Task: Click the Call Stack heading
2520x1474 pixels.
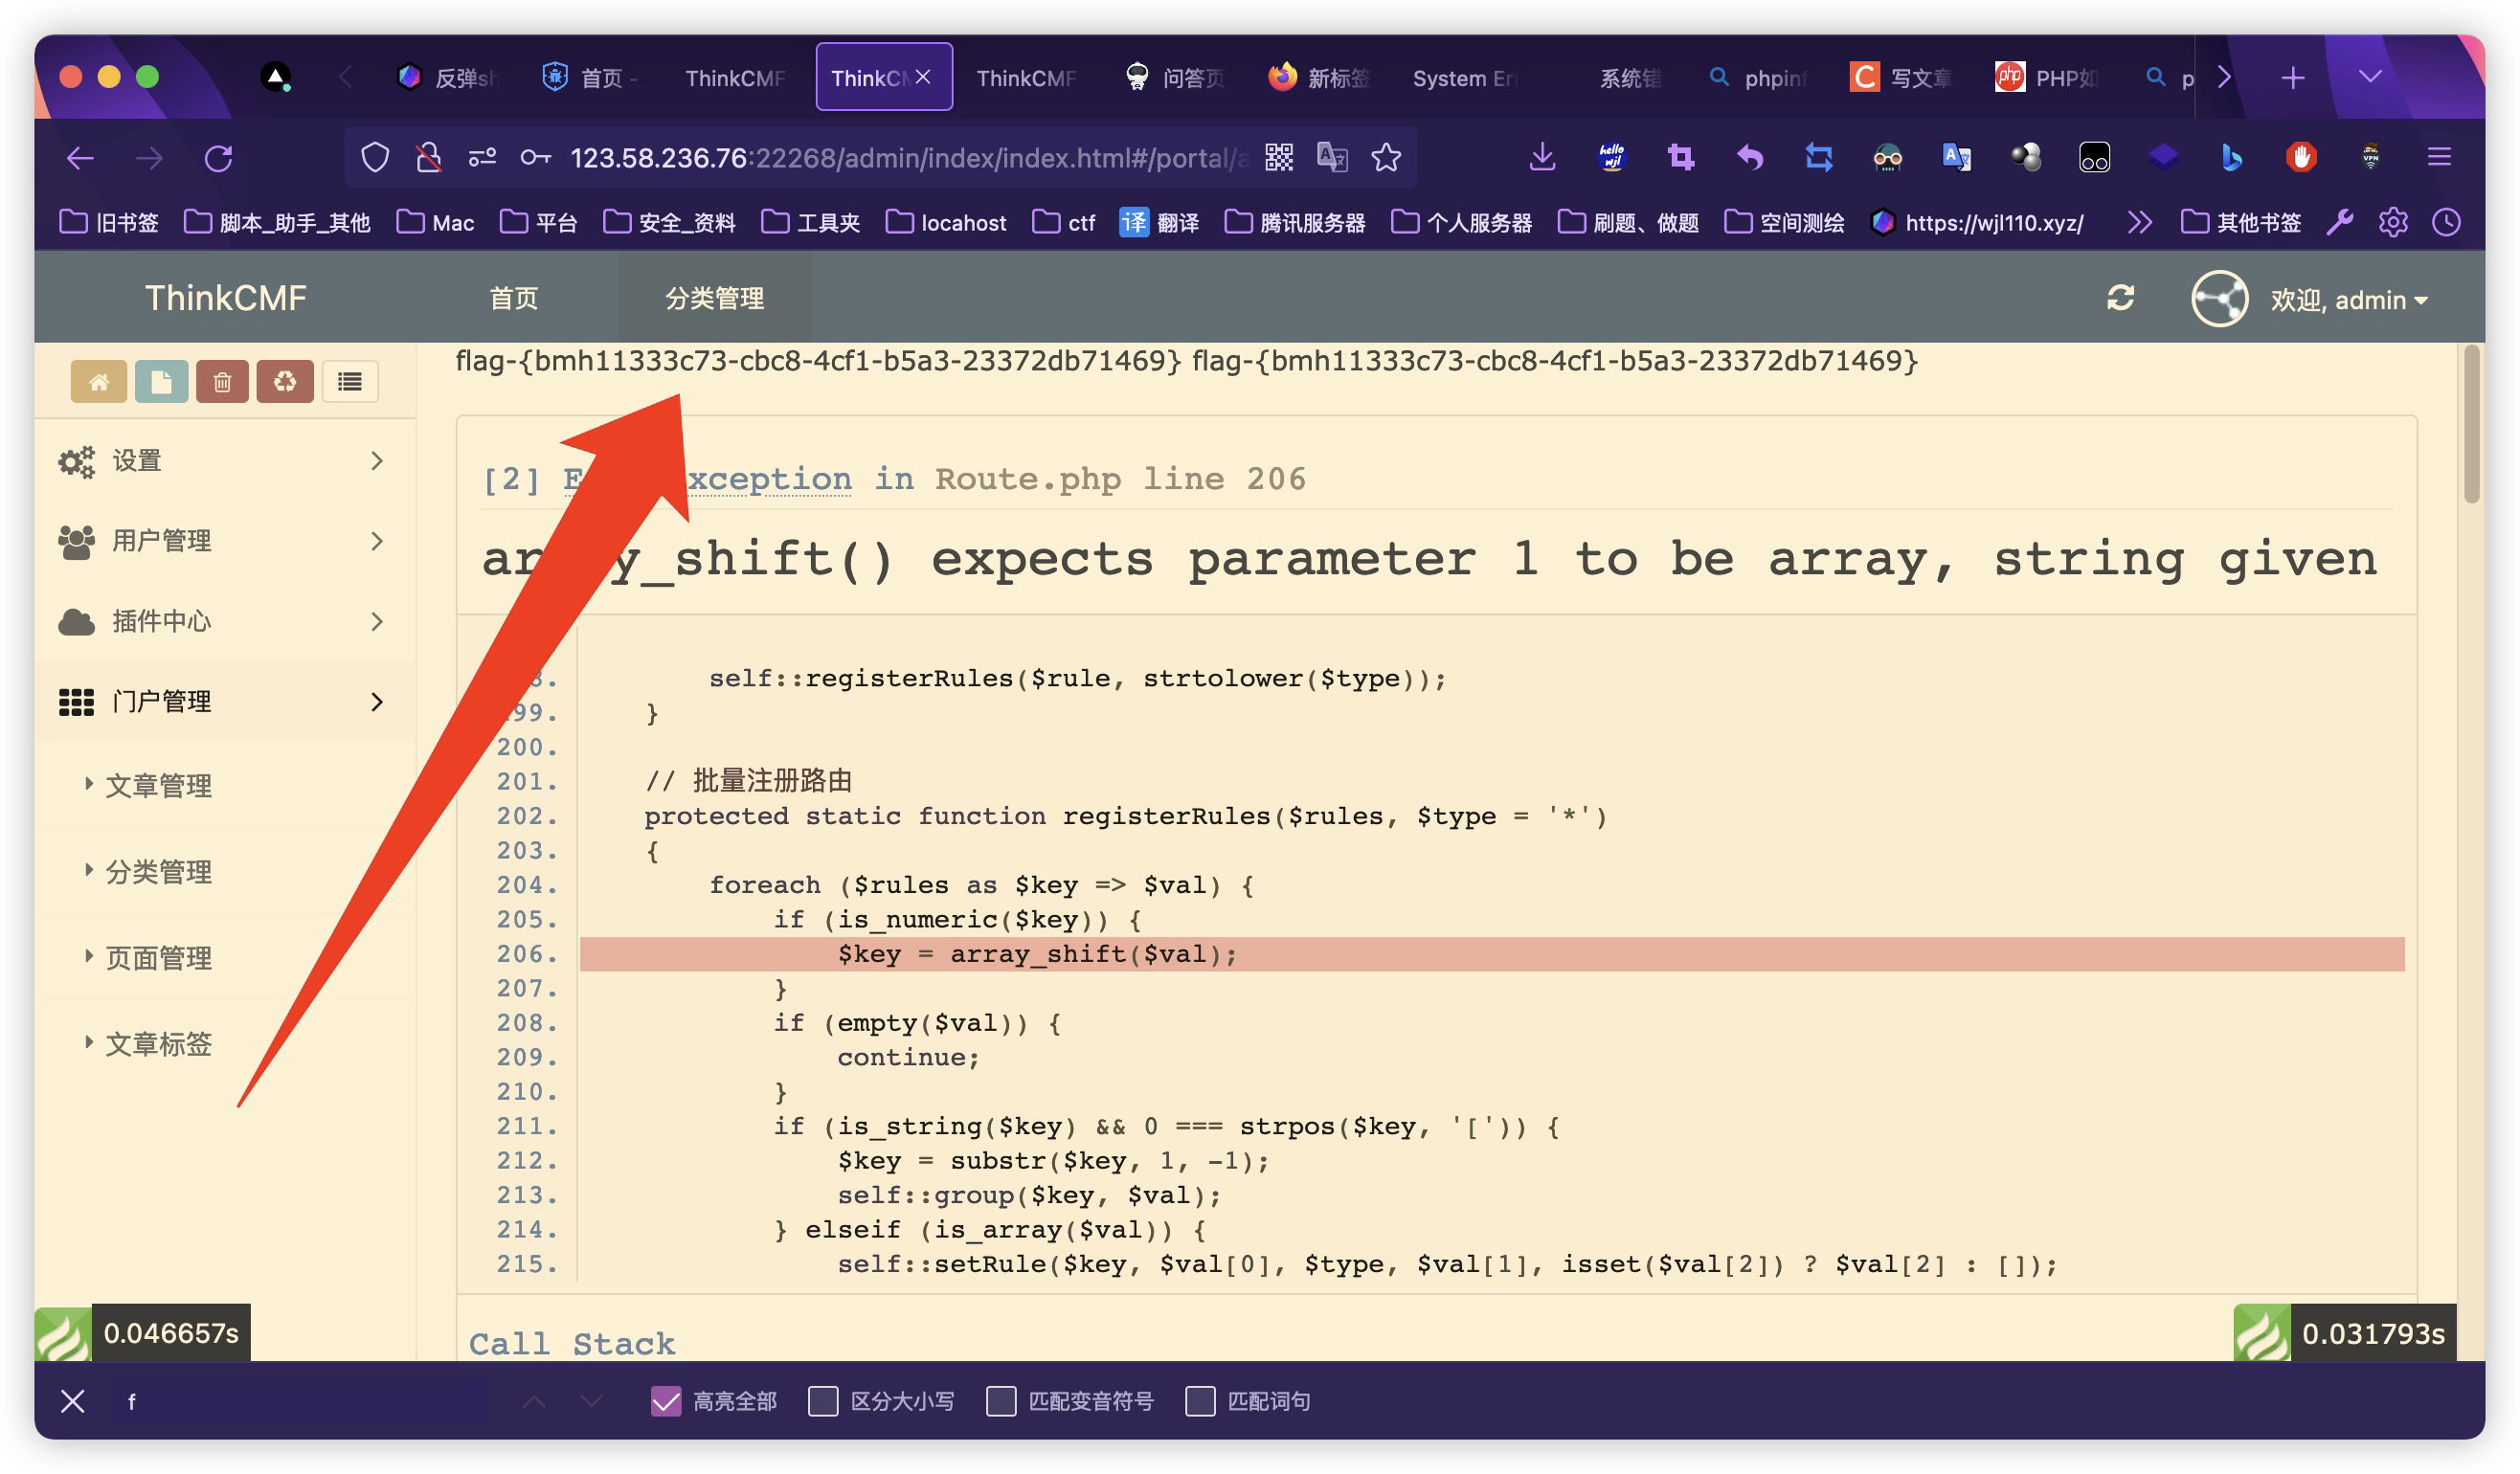Action: 572,1343
